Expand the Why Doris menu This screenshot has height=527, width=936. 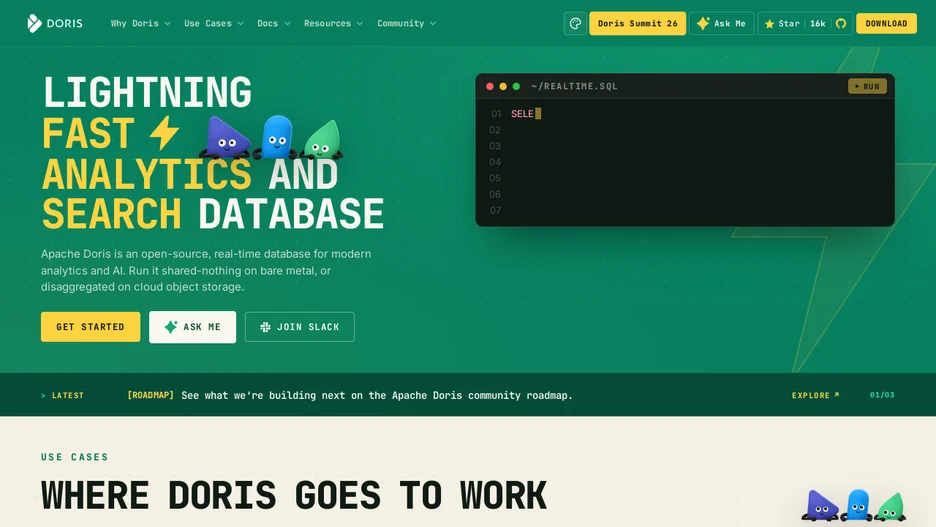(140, 23)
